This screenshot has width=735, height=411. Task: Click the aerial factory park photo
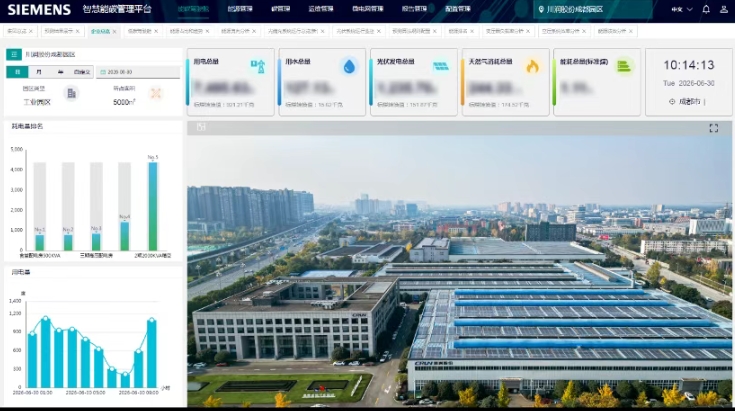point(459,271)
